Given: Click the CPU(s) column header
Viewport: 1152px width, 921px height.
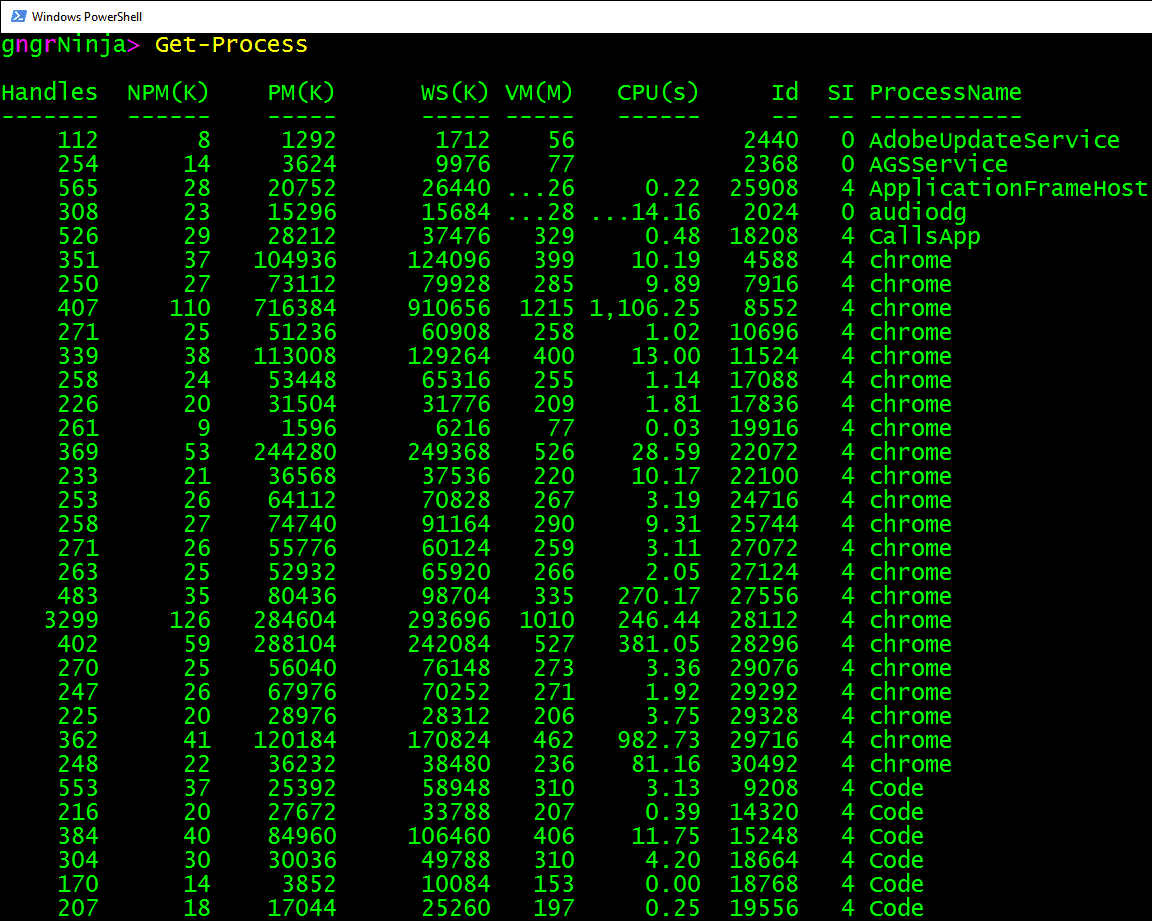Looking at the screenshot, I should (x=657, y=92).
